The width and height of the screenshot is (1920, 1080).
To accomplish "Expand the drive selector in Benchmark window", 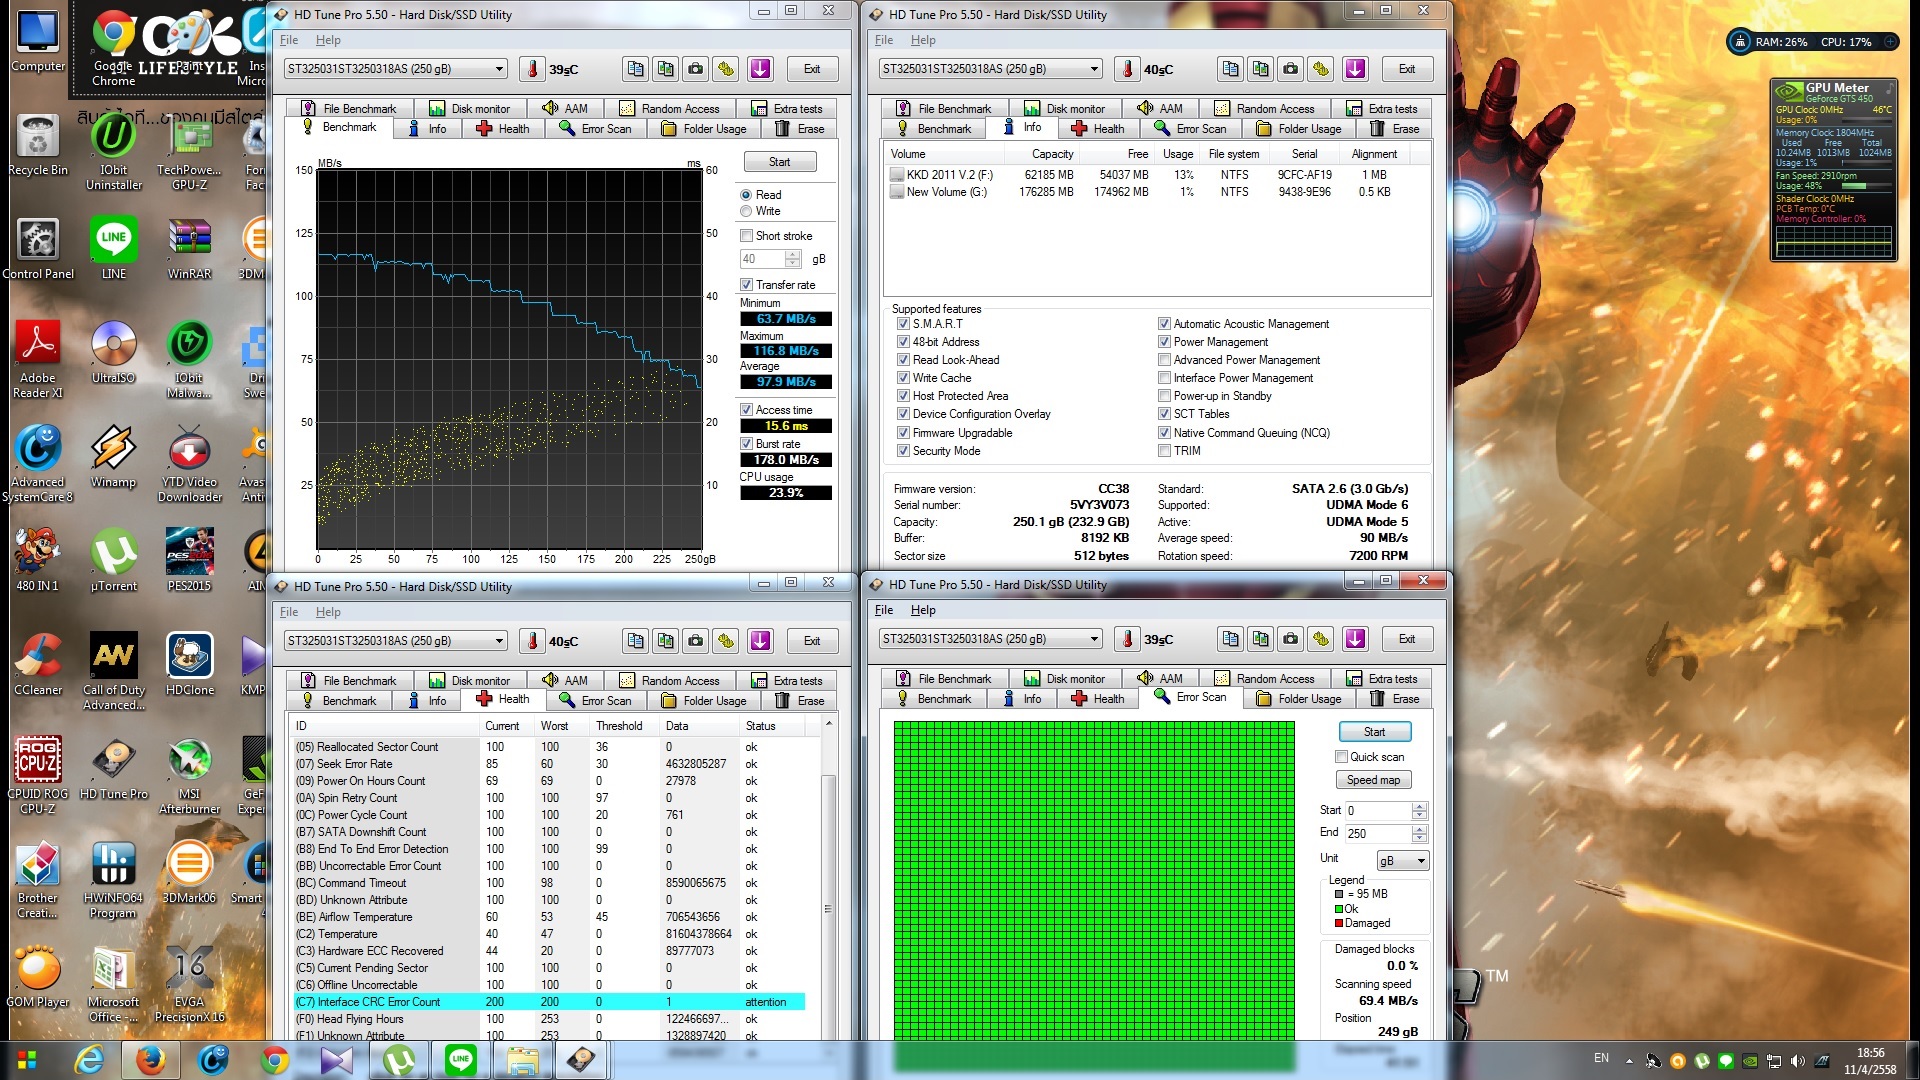I will point(499,69).
